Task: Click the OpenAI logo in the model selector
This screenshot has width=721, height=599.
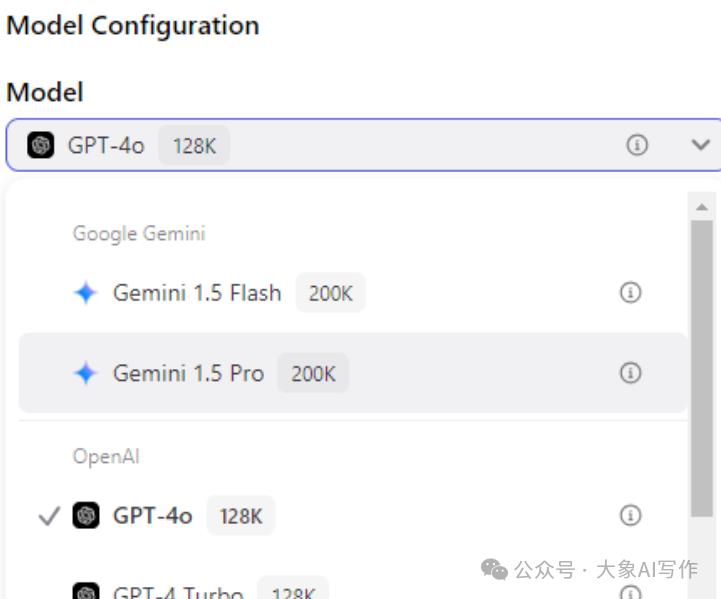Action: (40, 145)
